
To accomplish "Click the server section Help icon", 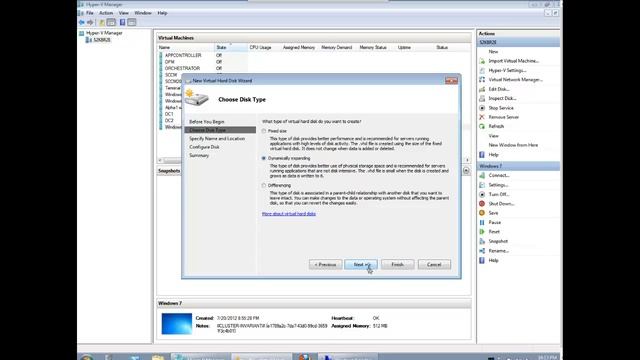I will click(x=482, y=155).
